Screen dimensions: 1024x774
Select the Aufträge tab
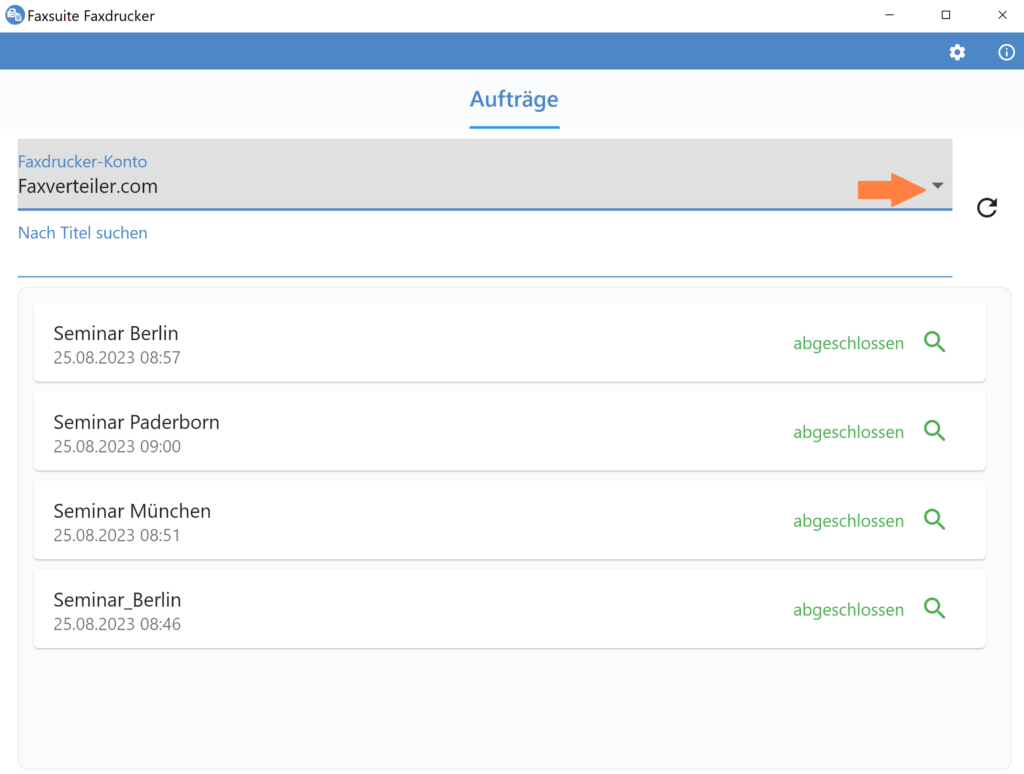(514, 99)
